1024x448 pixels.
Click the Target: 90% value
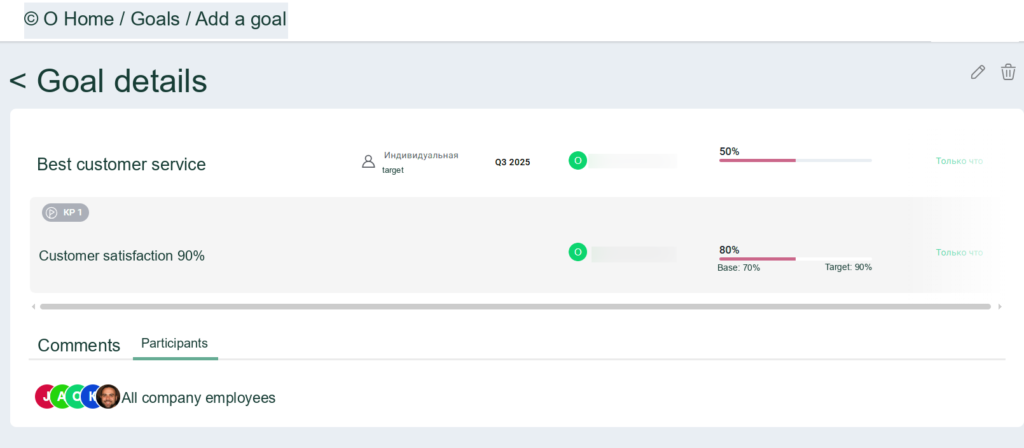848,268
